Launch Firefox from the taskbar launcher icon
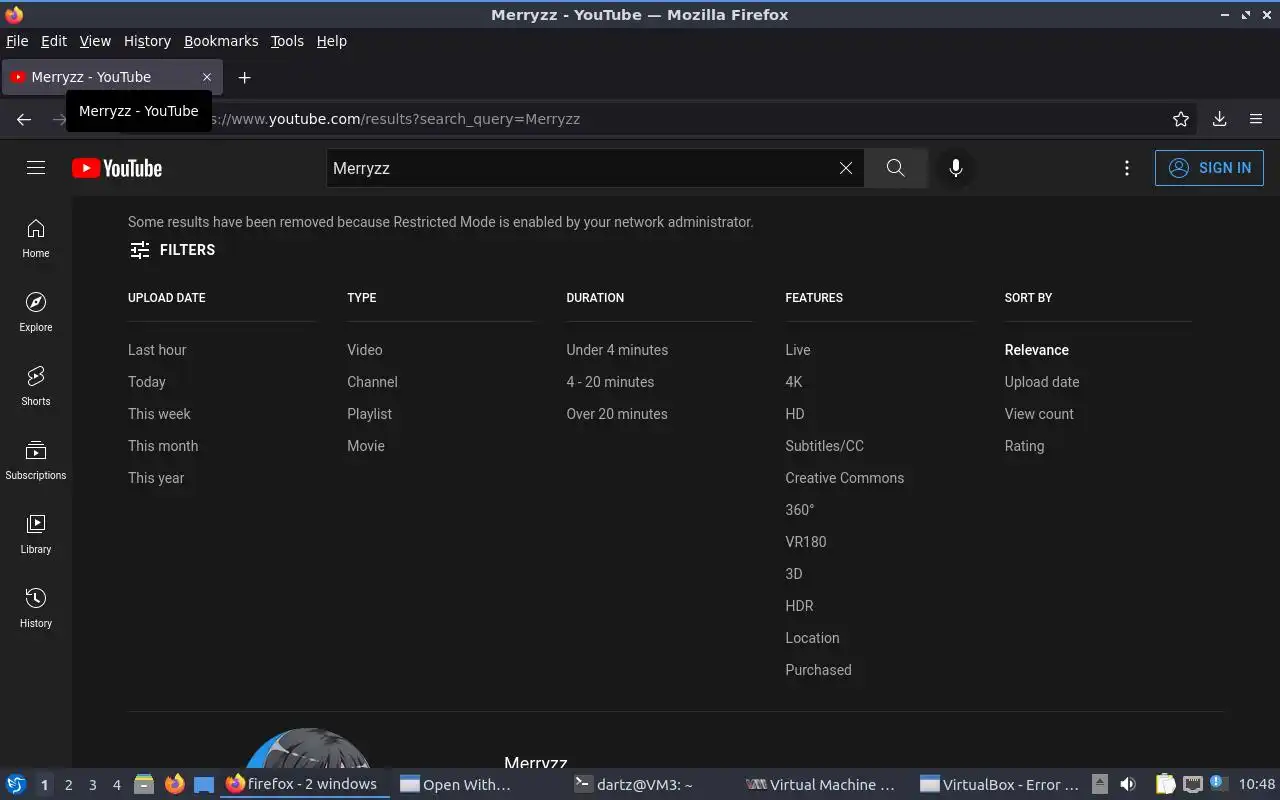Screen dimensions: 1280x800 point(175,784)
